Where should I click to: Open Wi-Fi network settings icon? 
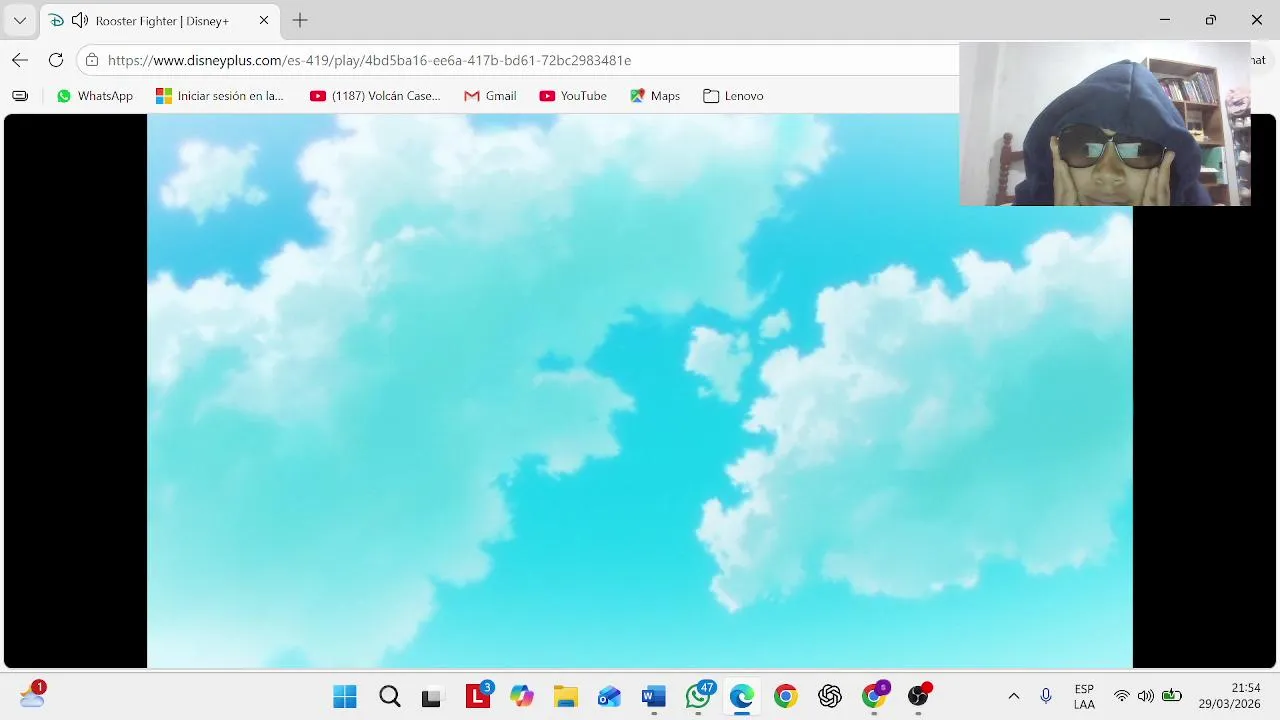(1122, 696)
